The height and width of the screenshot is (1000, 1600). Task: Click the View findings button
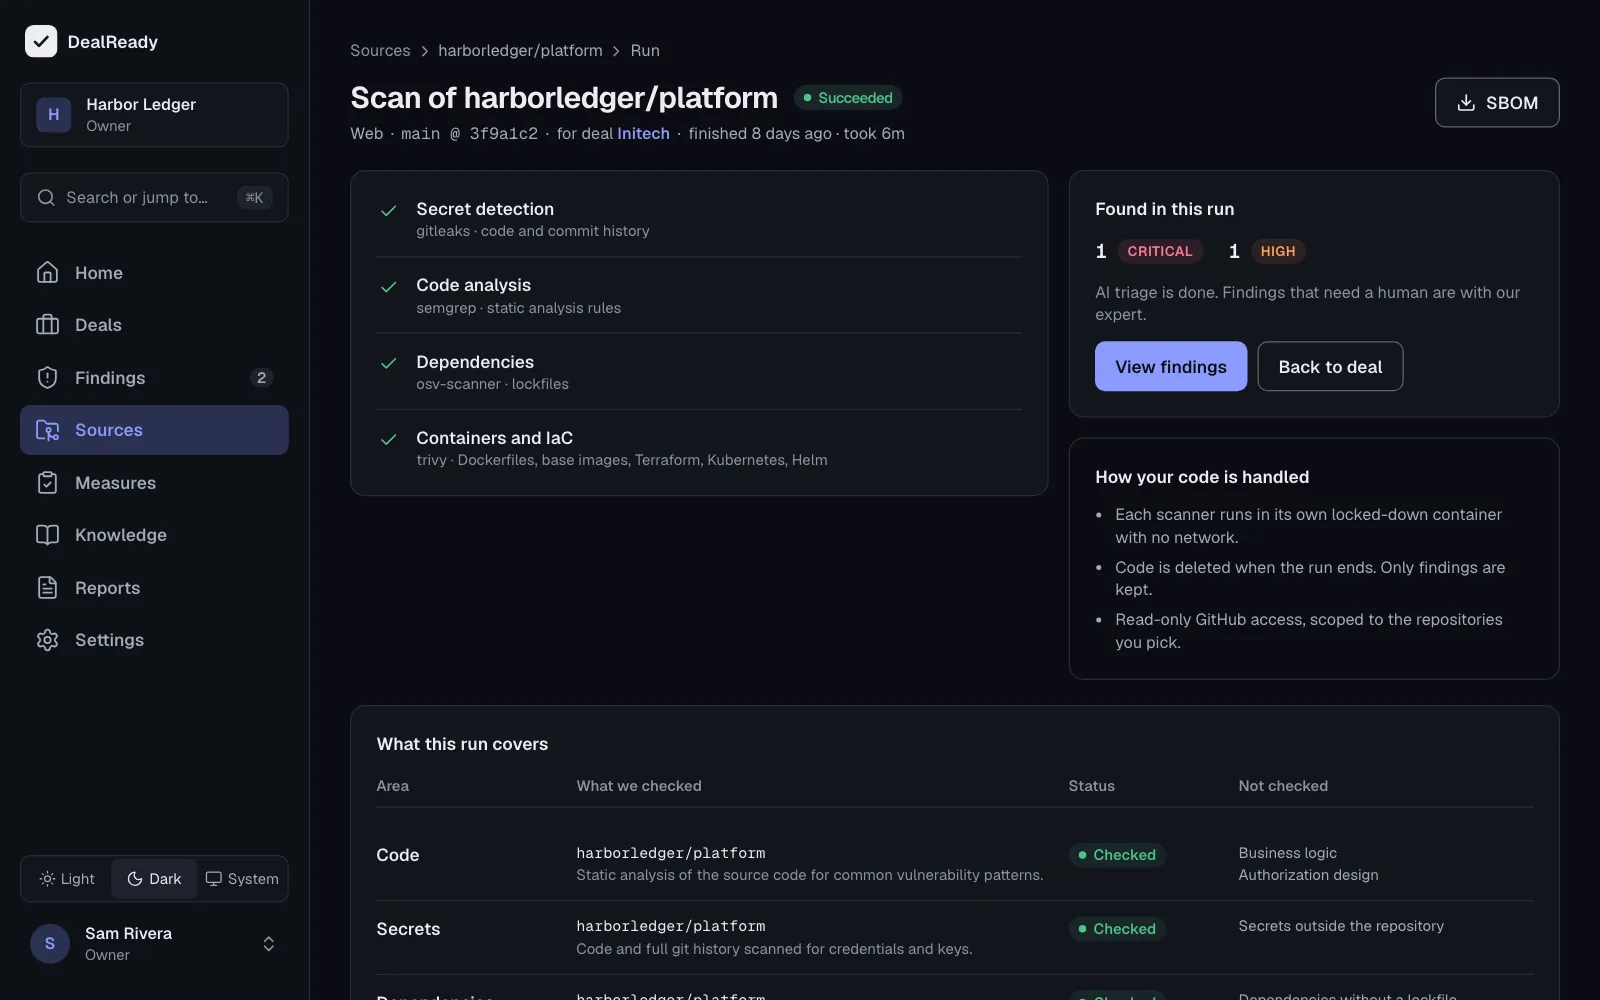[x=1170, y=366]
